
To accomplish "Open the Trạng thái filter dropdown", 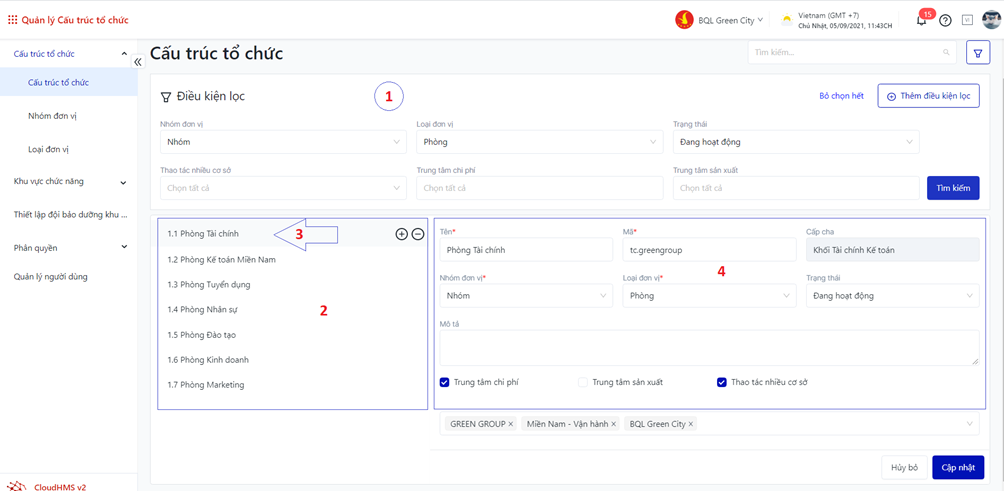I will click(795, 142).
